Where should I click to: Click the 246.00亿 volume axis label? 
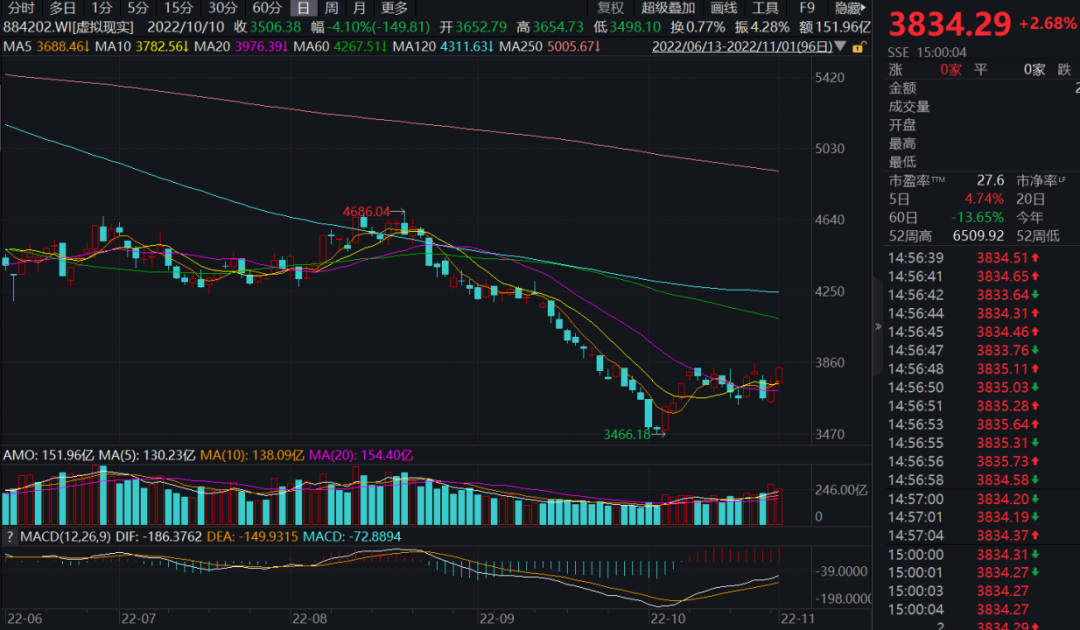tap(842, 490)
